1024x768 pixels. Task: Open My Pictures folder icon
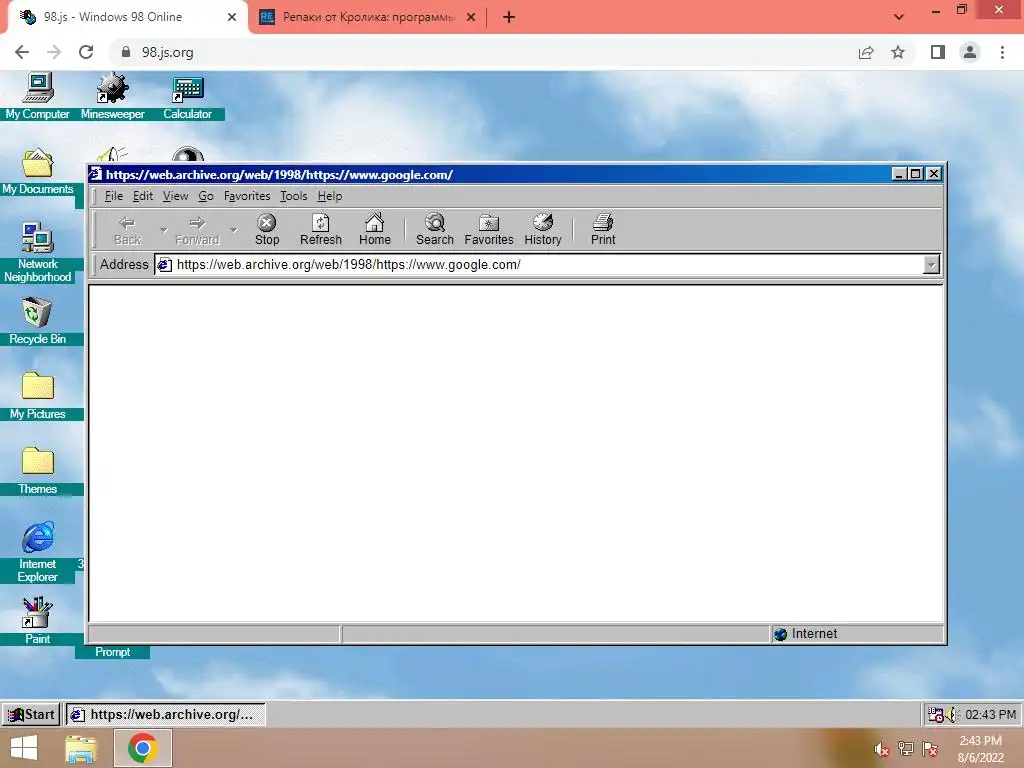(37, 396)
